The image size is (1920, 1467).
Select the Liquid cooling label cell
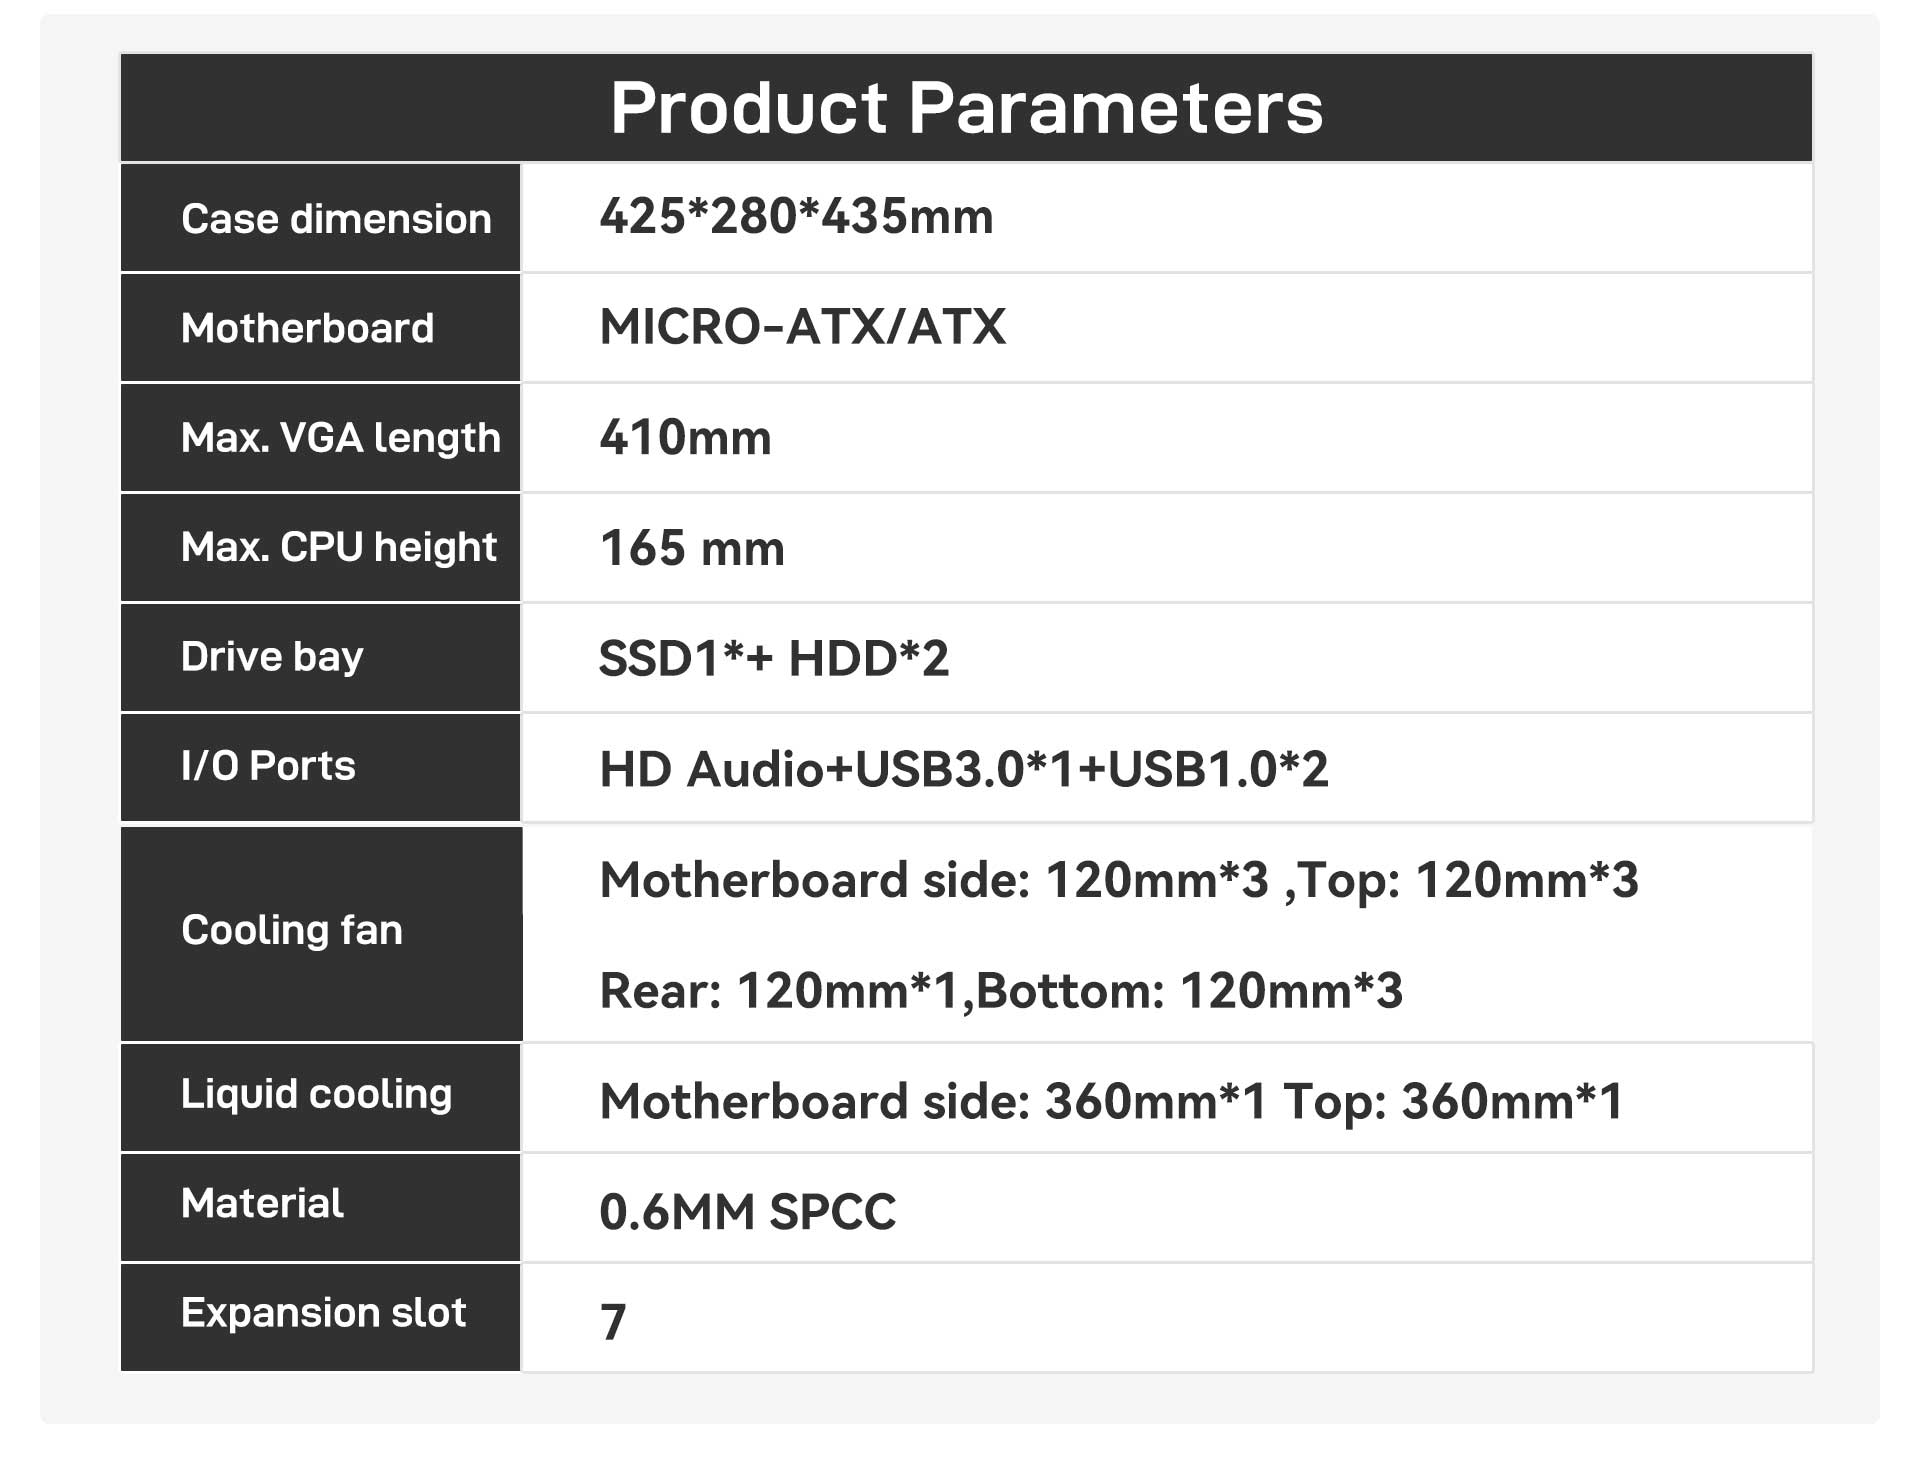tap(320, 1097)
